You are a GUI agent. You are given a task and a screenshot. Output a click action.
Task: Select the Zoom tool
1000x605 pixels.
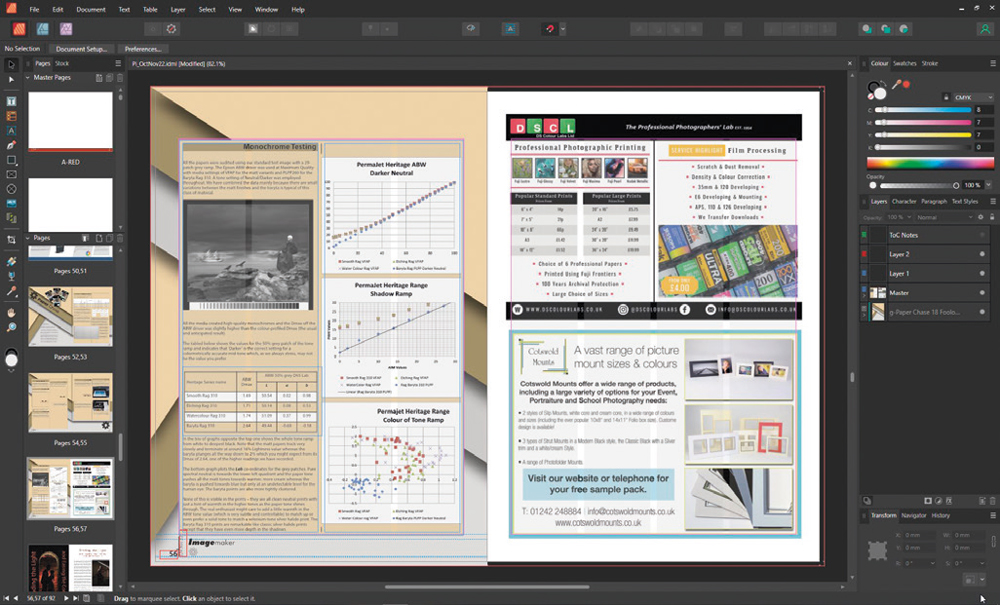click(x=11, y=327)
